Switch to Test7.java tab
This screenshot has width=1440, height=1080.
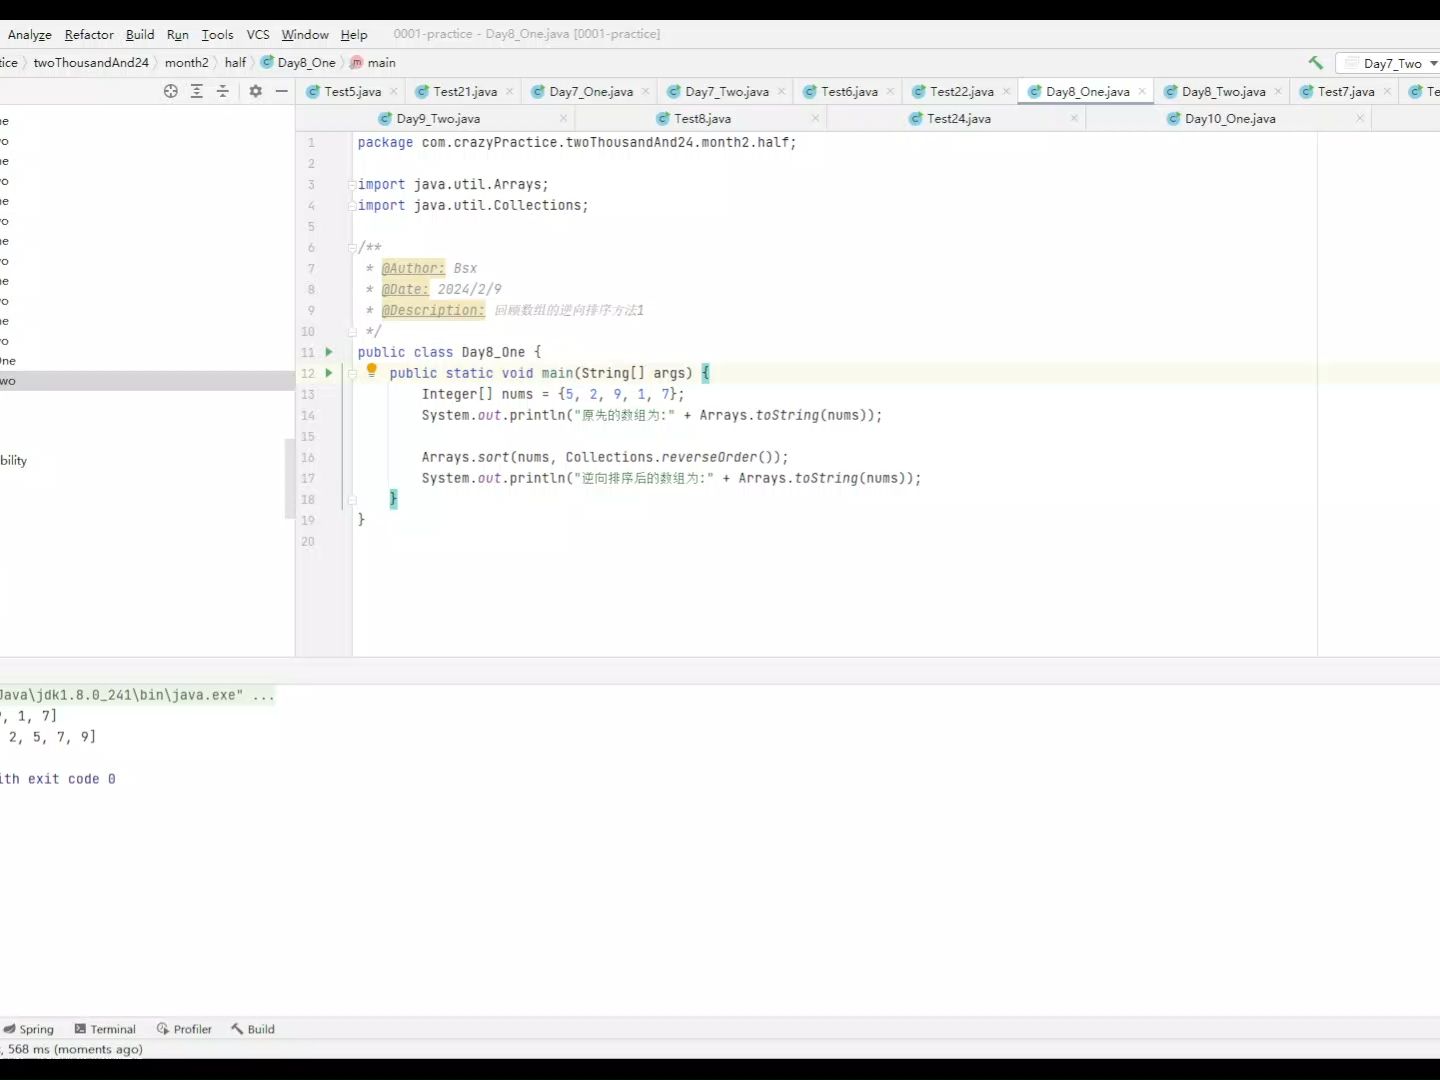1346,91
